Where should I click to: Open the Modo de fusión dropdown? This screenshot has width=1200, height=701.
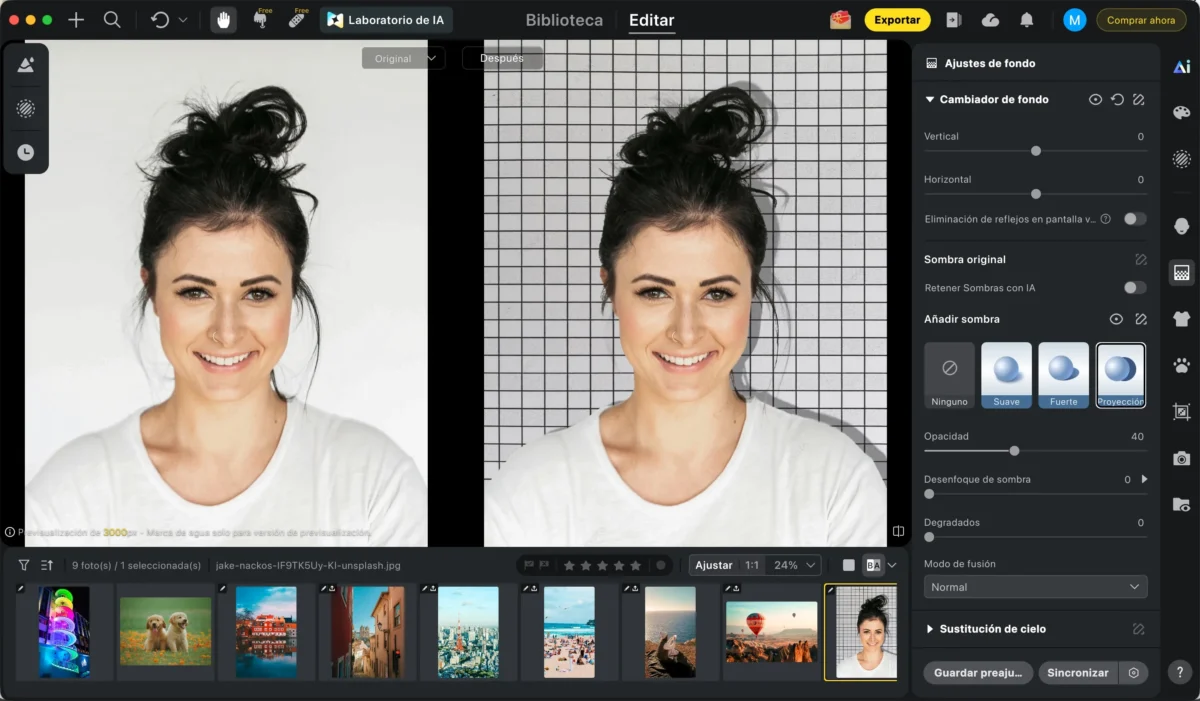[1035, 587]
